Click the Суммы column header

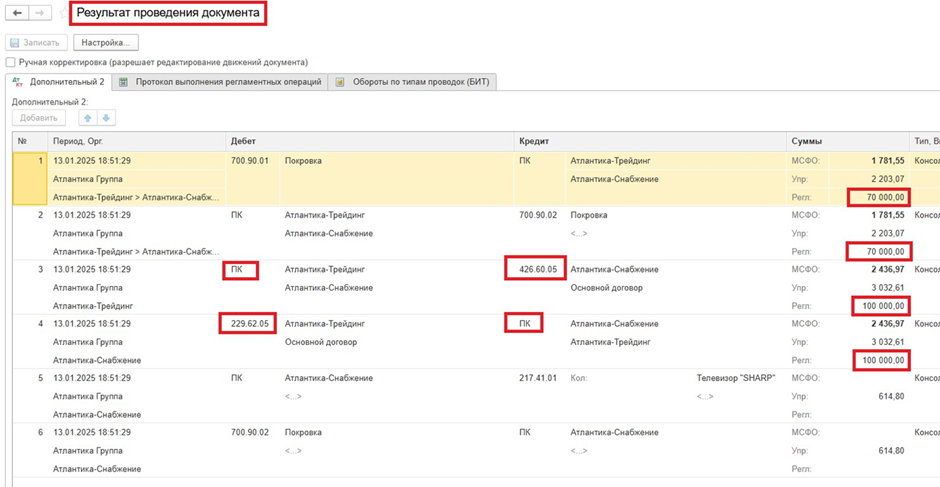click(806, 141)
